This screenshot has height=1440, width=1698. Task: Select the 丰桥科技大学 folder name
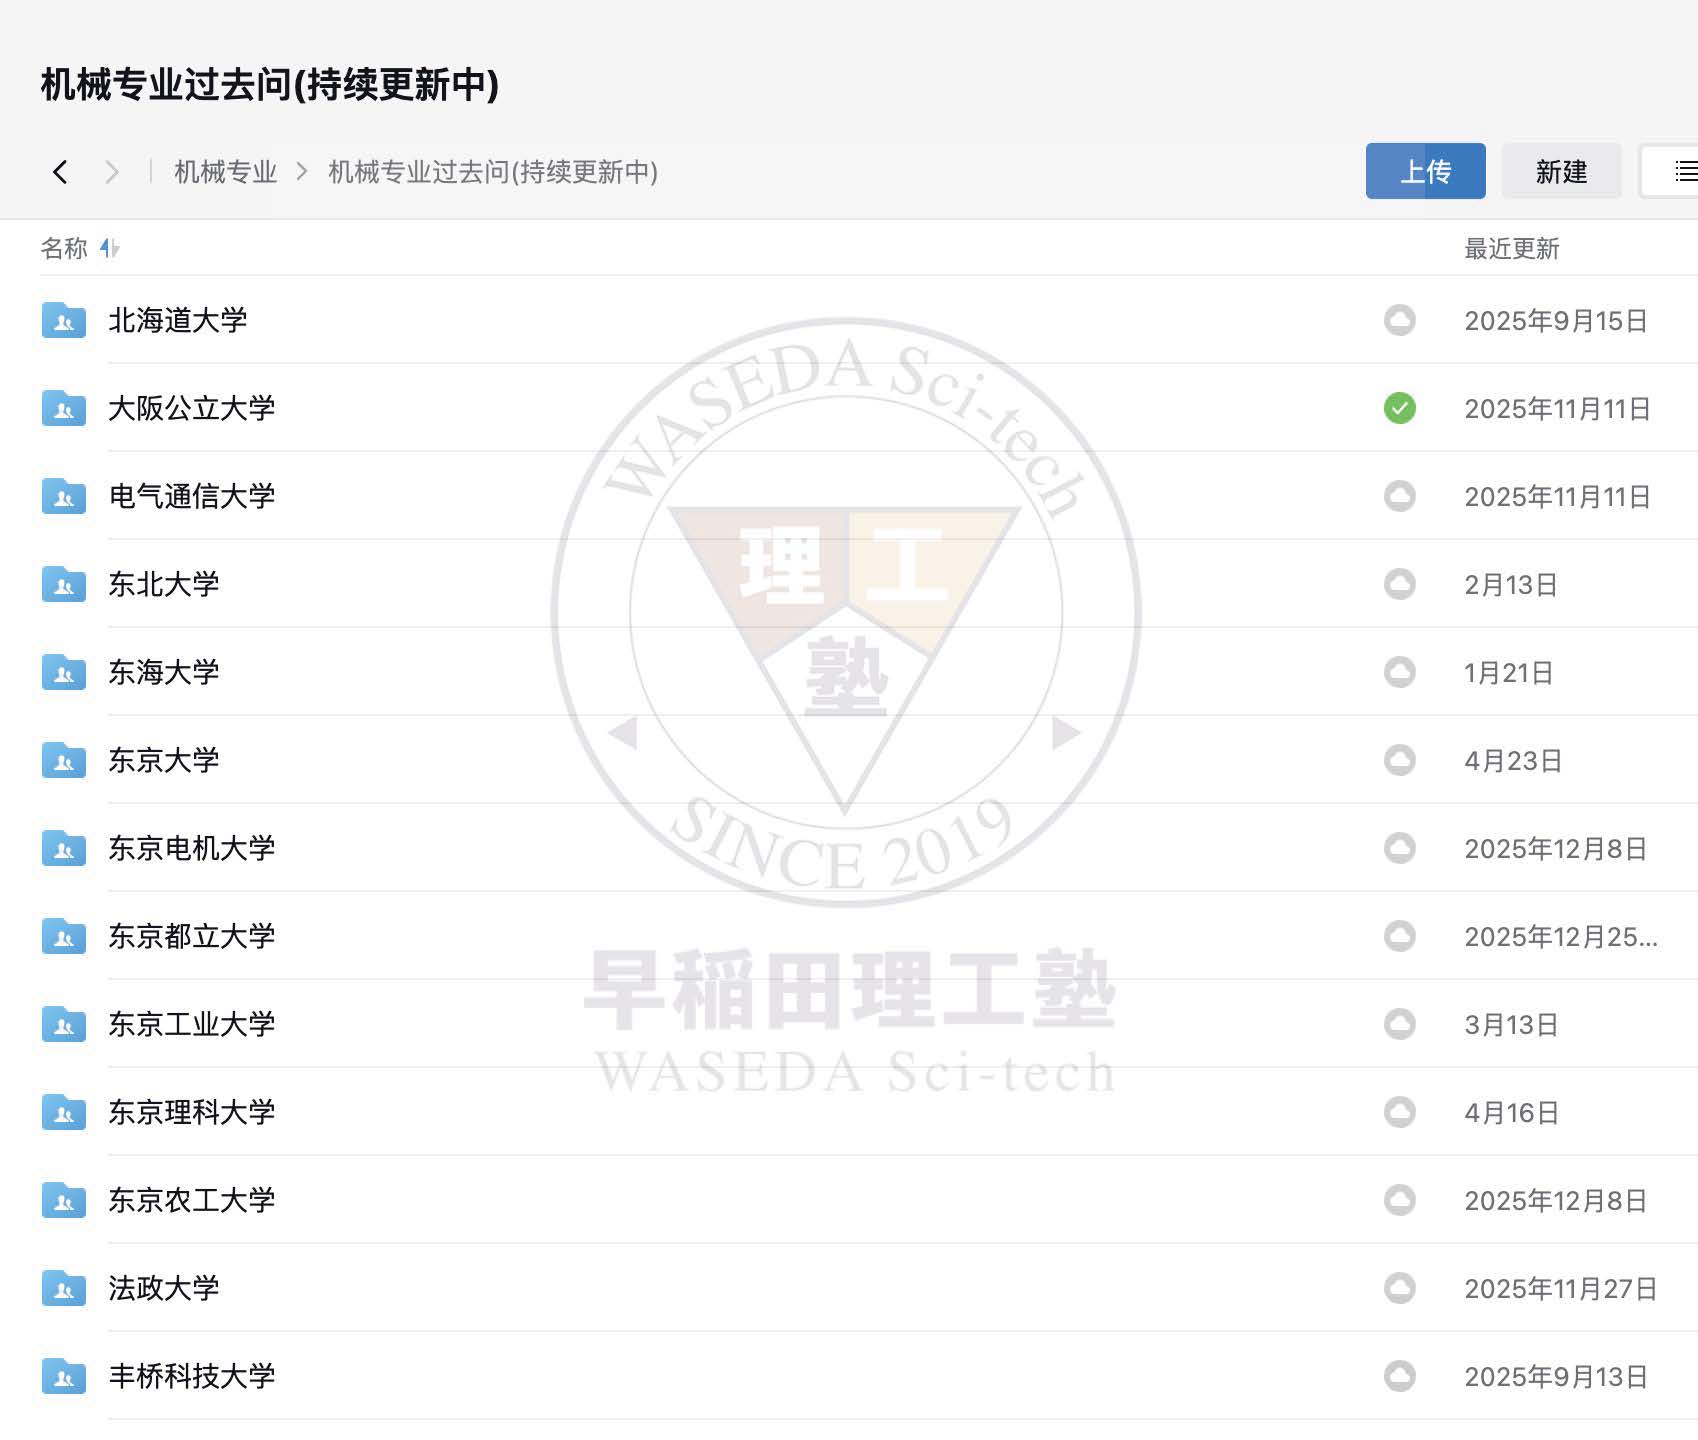[x=192, y=1376]
